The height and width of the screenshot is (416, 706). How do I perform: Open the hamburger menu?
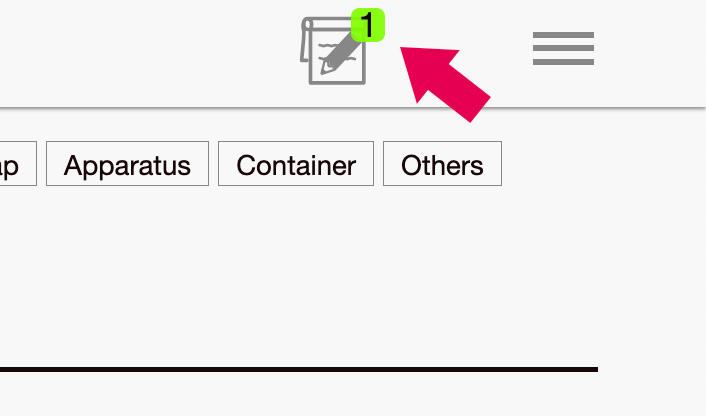(563, 48)
